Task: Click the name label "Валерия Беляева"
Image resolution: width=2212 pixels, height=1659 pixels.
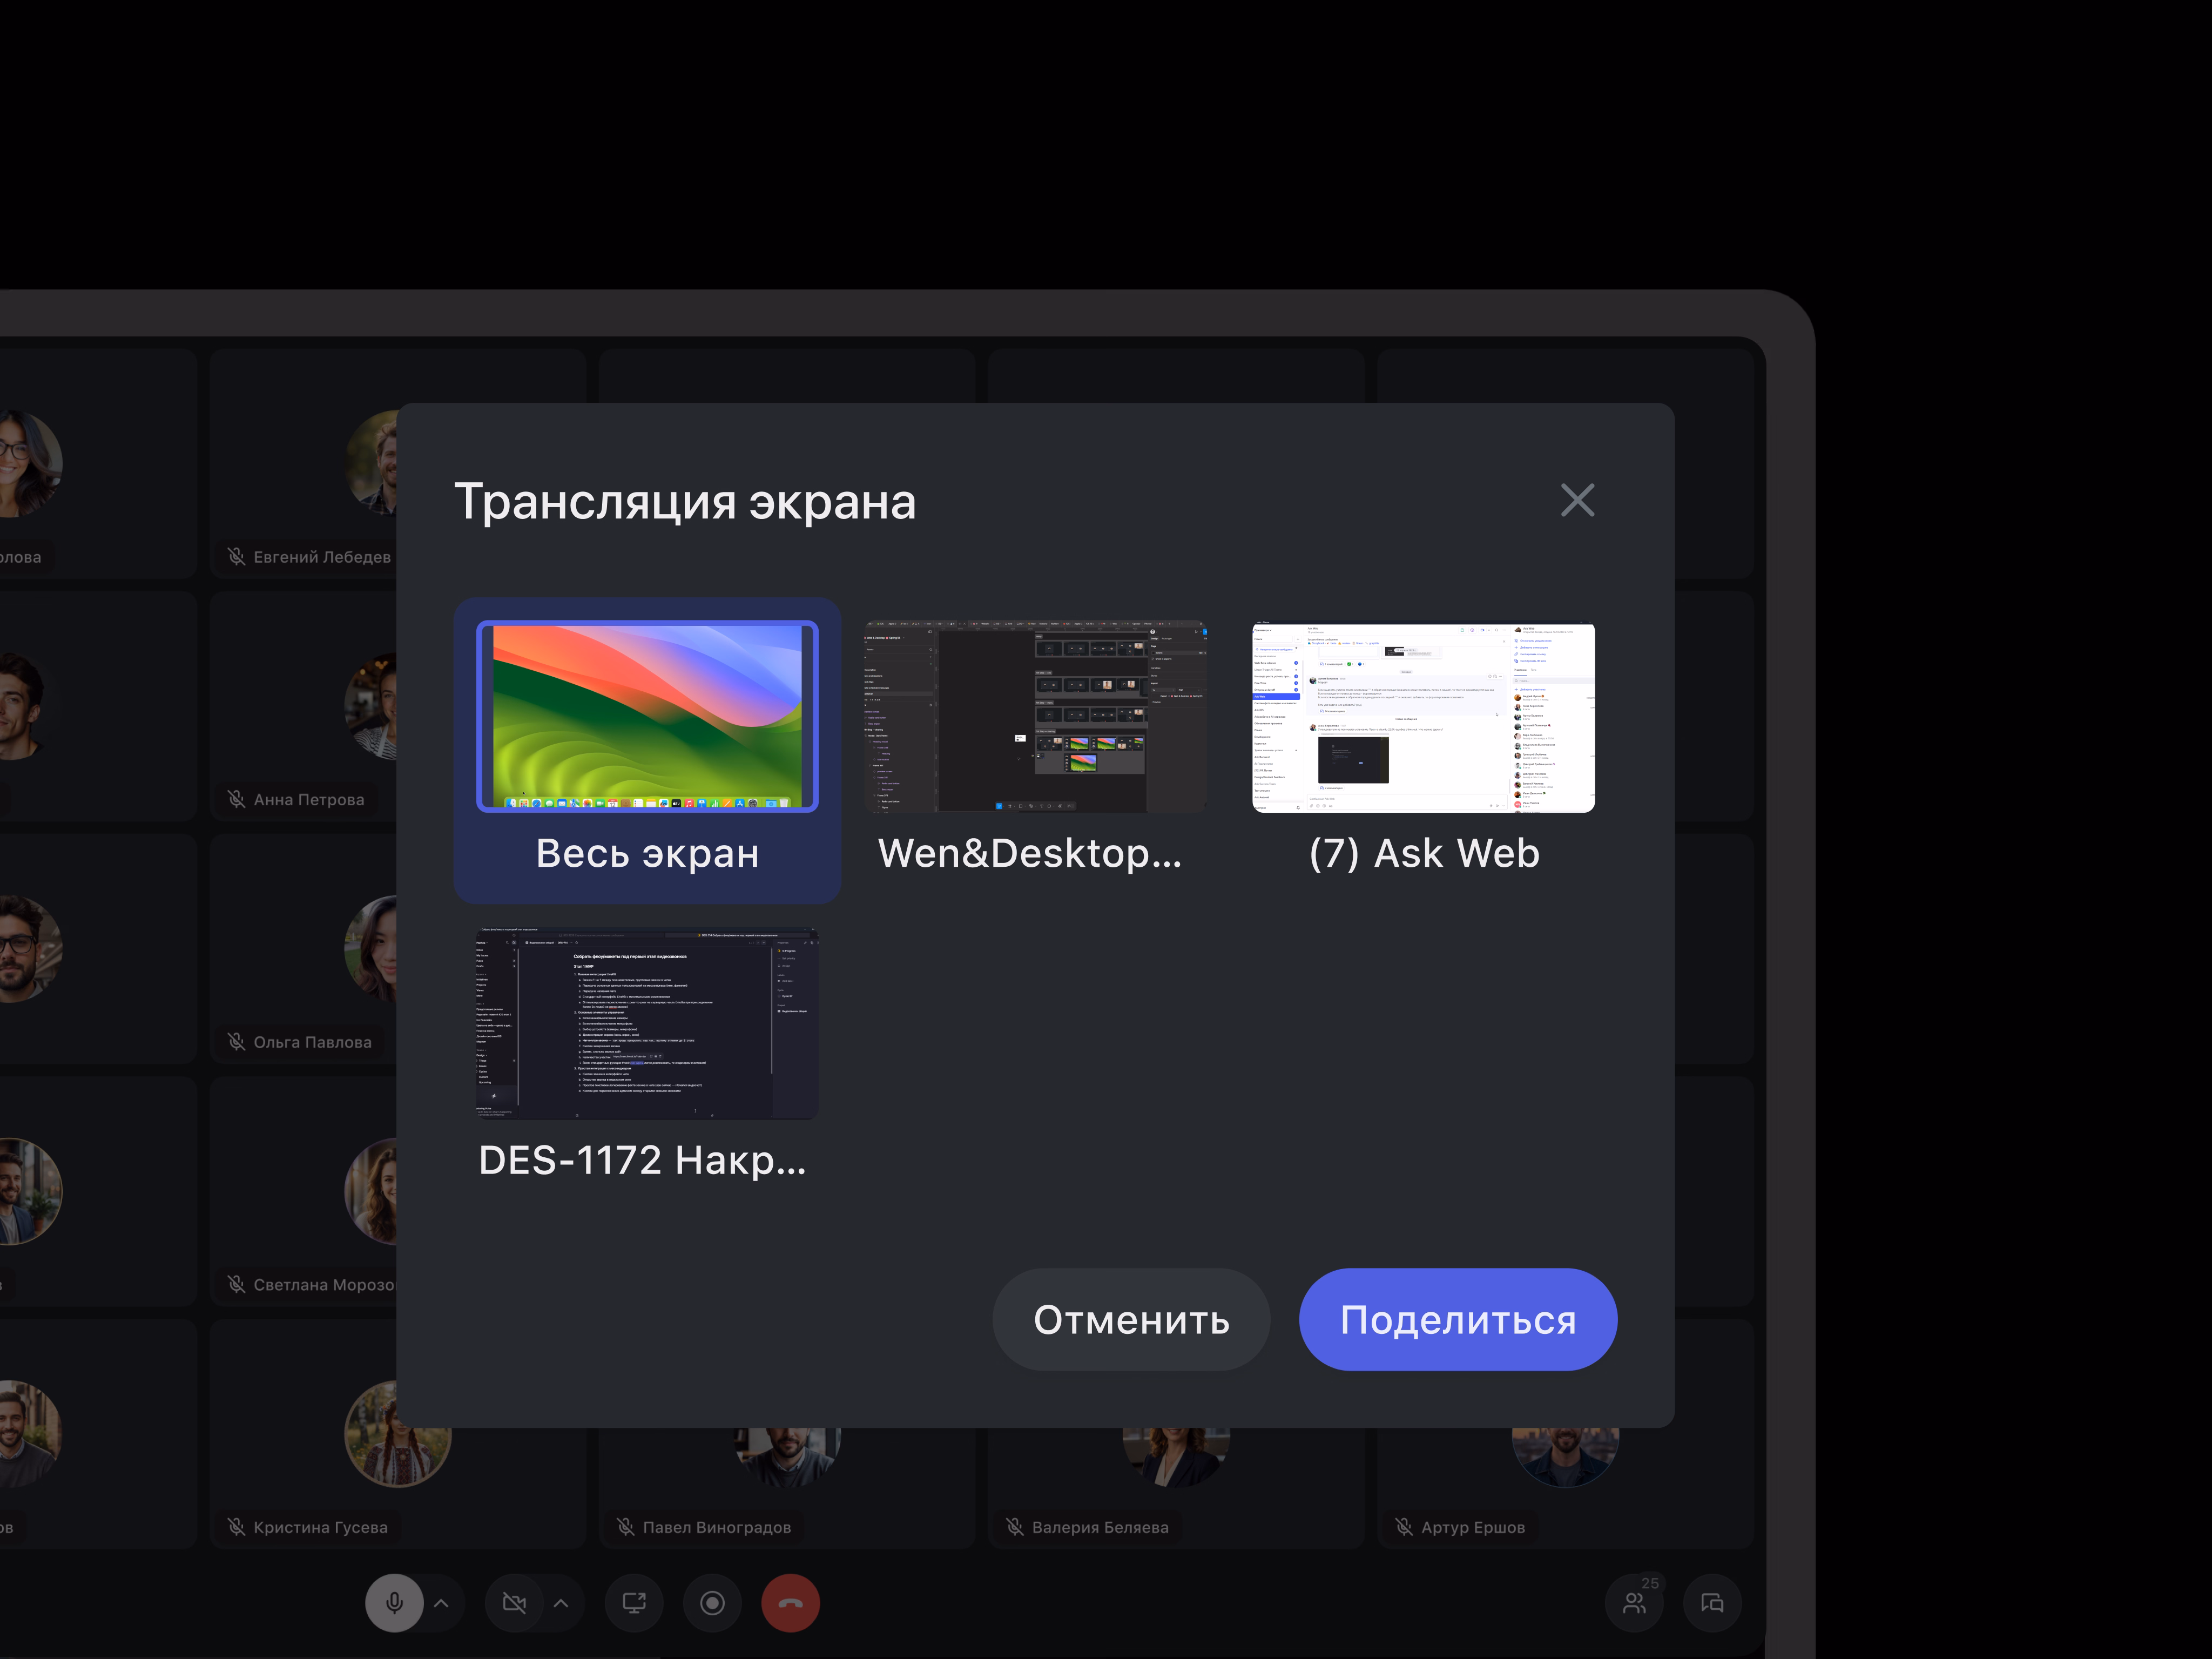Action: coord(1100,1528)
